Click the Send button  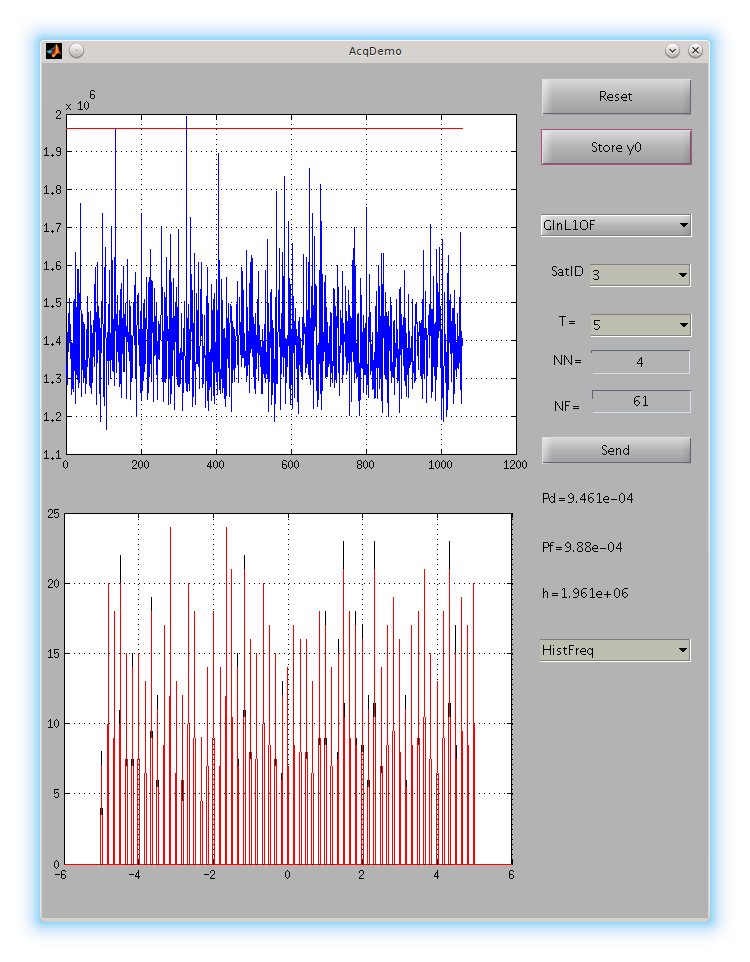coord(616,450)
